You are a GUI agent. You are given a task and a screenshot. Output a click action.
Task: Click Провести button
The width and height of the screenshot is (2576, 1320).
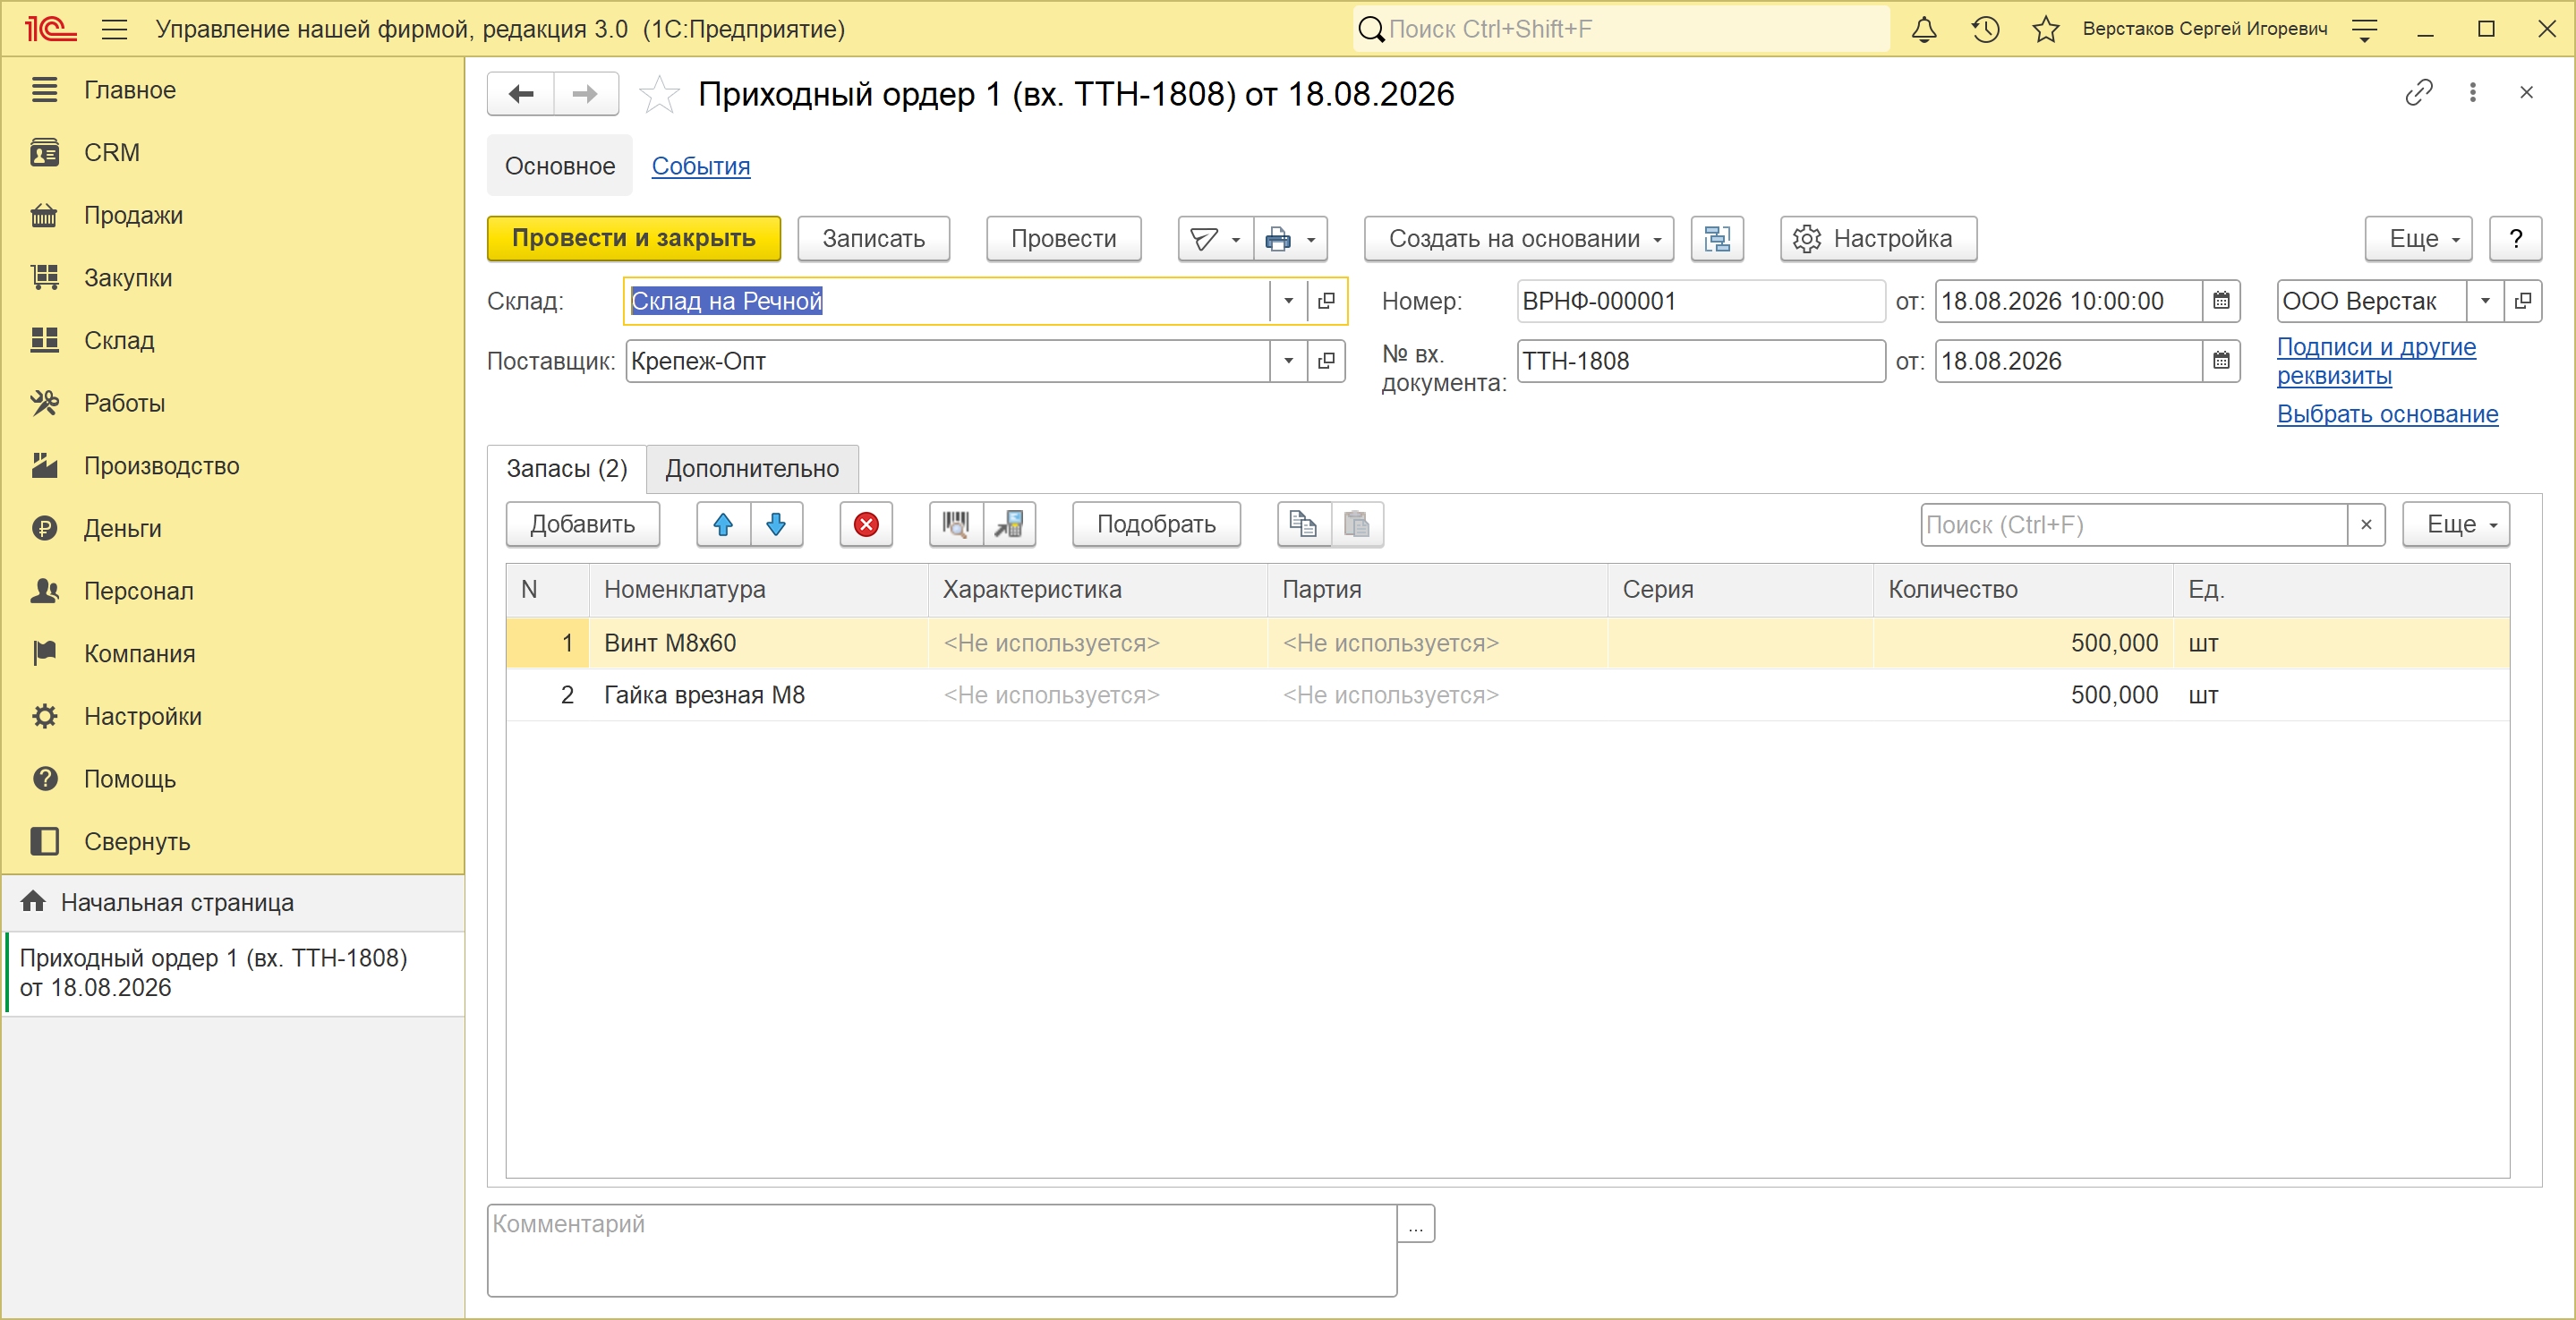click(x=1063, y=239)
